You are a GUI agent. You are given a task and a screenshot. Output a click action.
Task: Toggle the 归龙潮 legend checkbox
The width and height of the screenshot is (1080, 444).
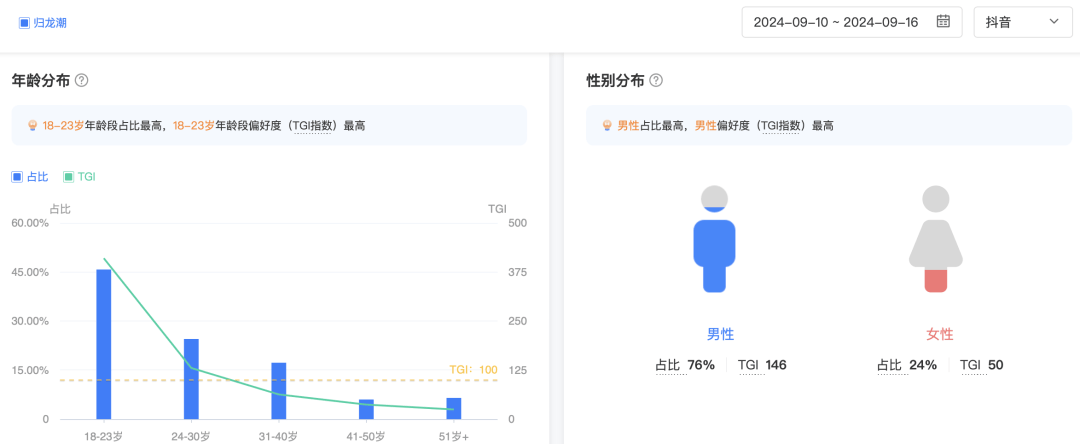(x=24, y=23)
